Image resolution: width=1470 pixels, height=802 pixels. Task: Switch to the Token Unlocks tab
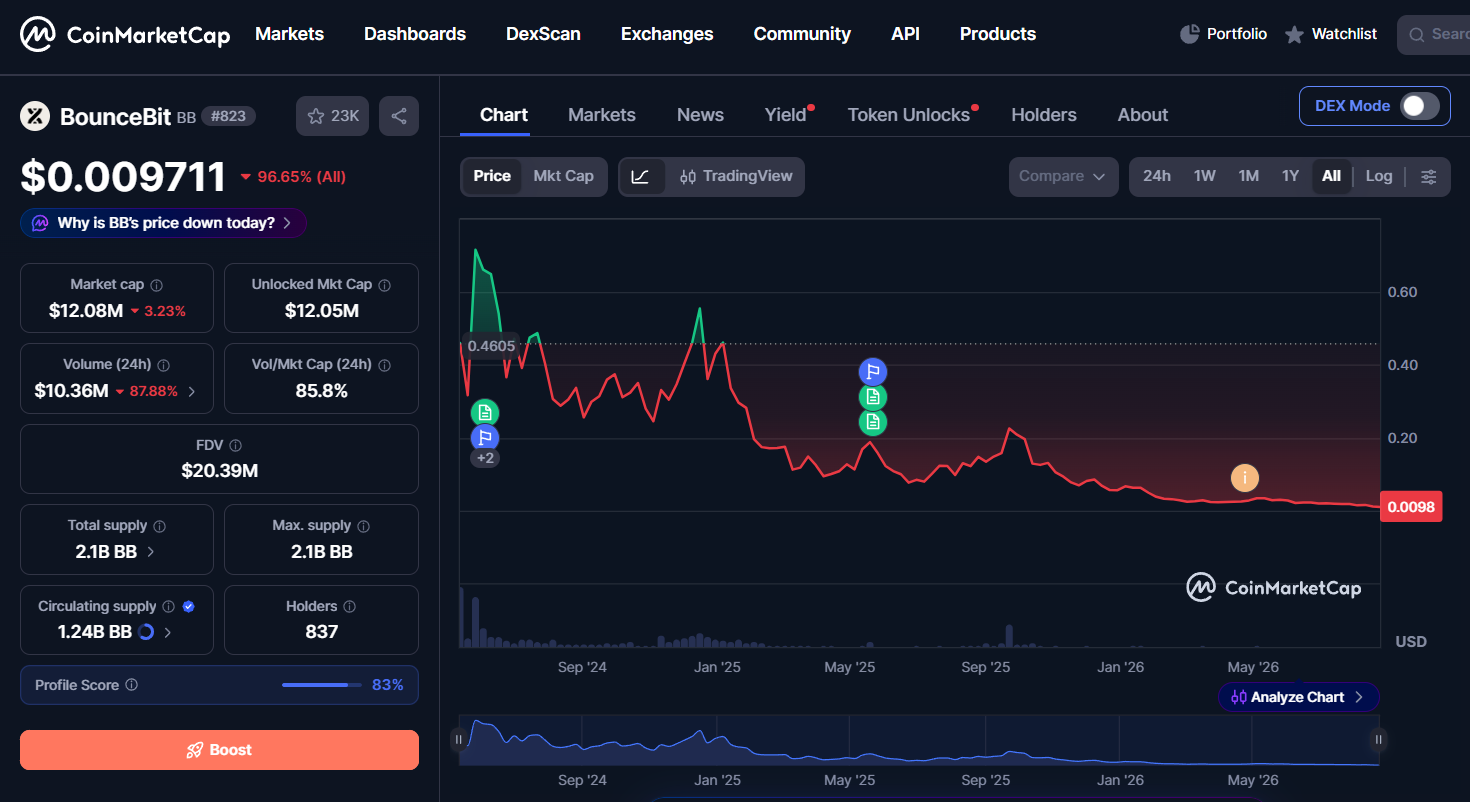point(909,115)
